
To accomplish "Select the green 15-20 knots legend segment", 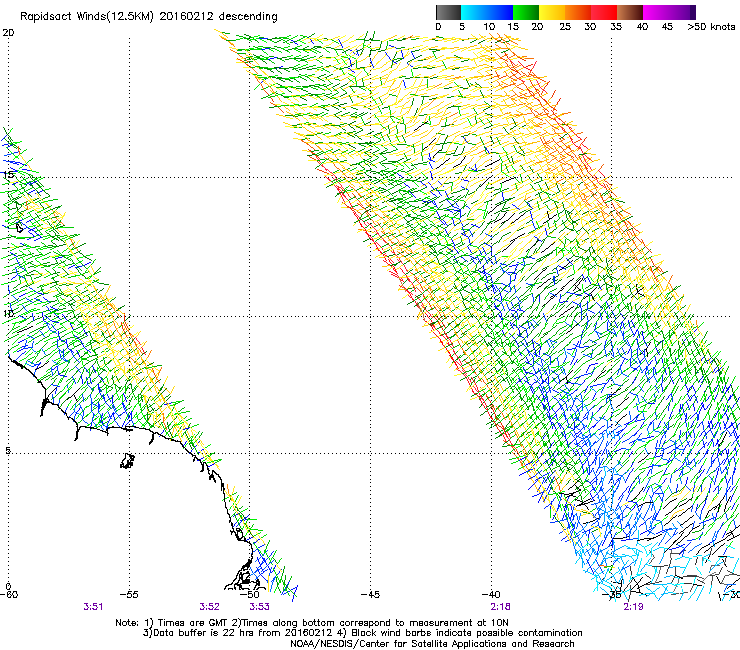I will 526,12.
